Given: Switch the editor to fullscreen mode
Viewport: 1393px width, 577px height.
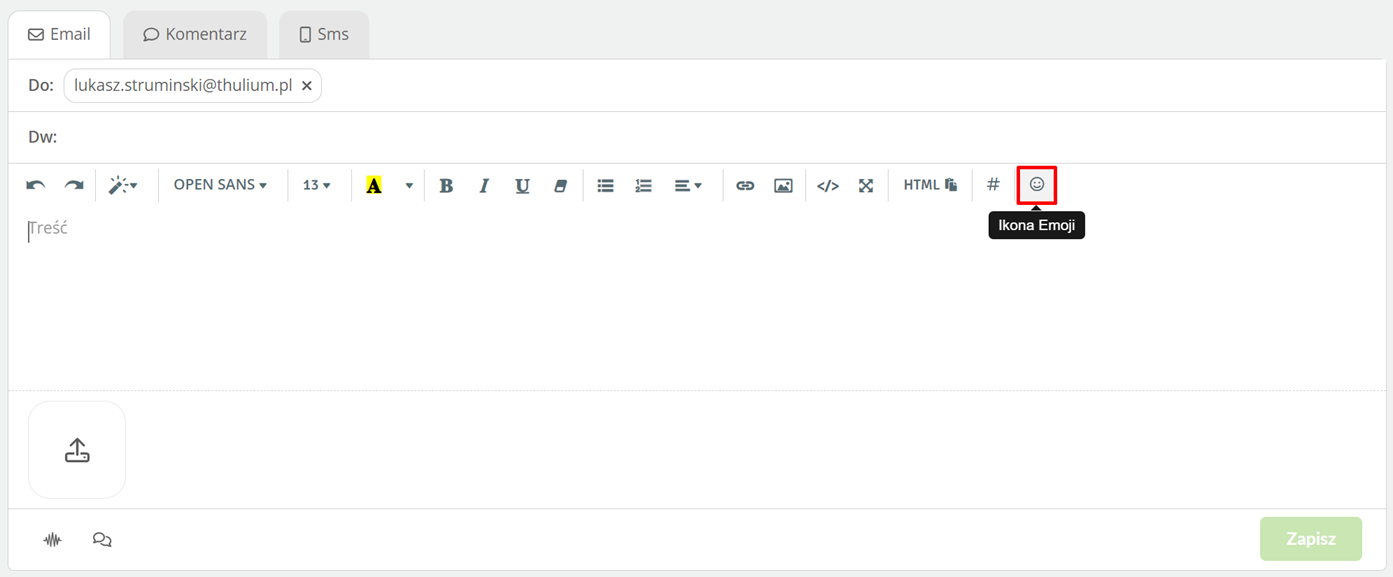Looking at the screenshot, I should click(x=866, y=185).
